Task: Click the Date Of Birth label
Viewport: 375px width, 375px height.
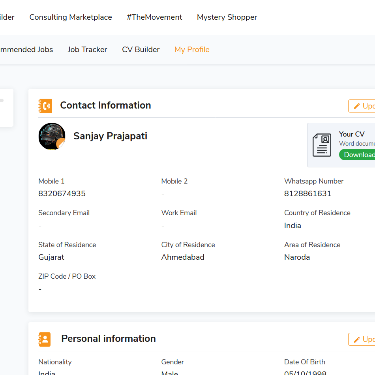Action: point(305,362)
